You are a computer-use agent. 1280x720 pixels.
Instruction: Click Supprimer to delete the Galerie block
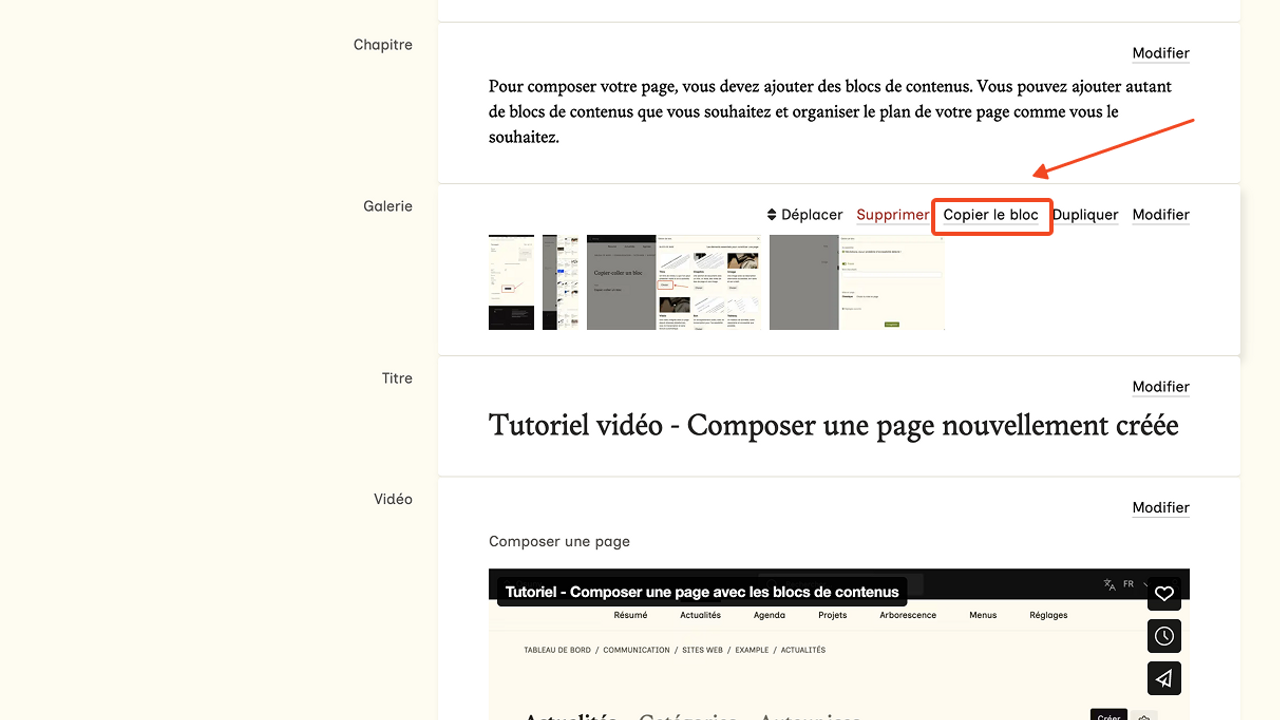point(892,215)
